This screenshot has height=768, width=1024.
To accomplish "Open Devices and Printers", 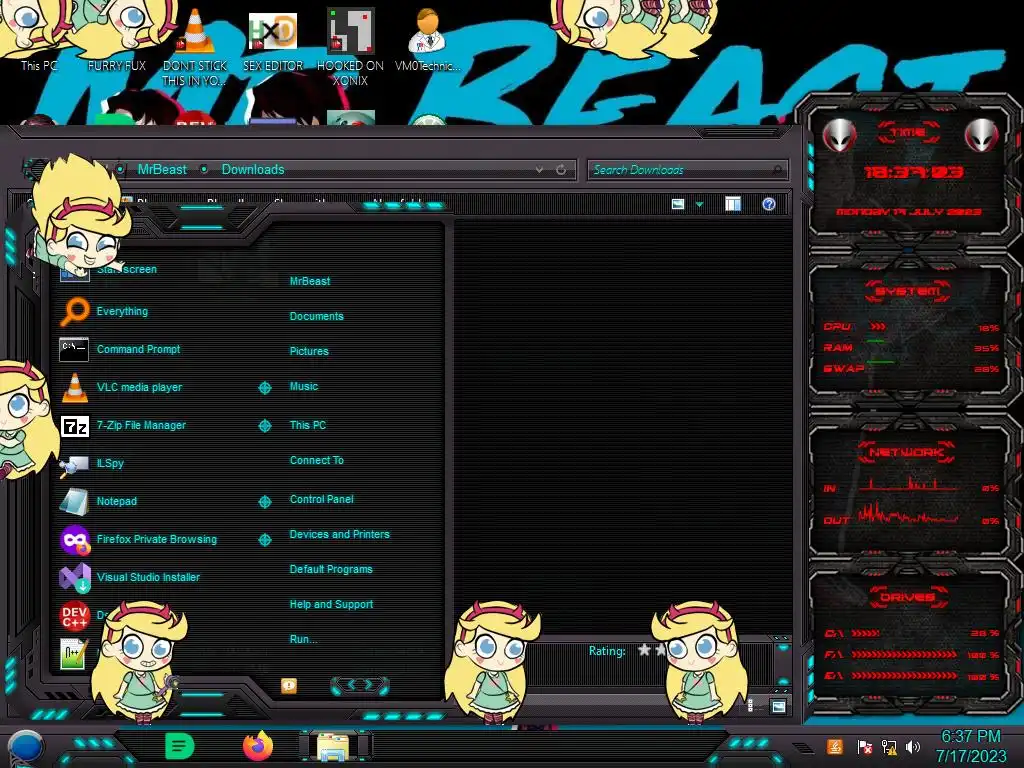I will tap(340, 534).
